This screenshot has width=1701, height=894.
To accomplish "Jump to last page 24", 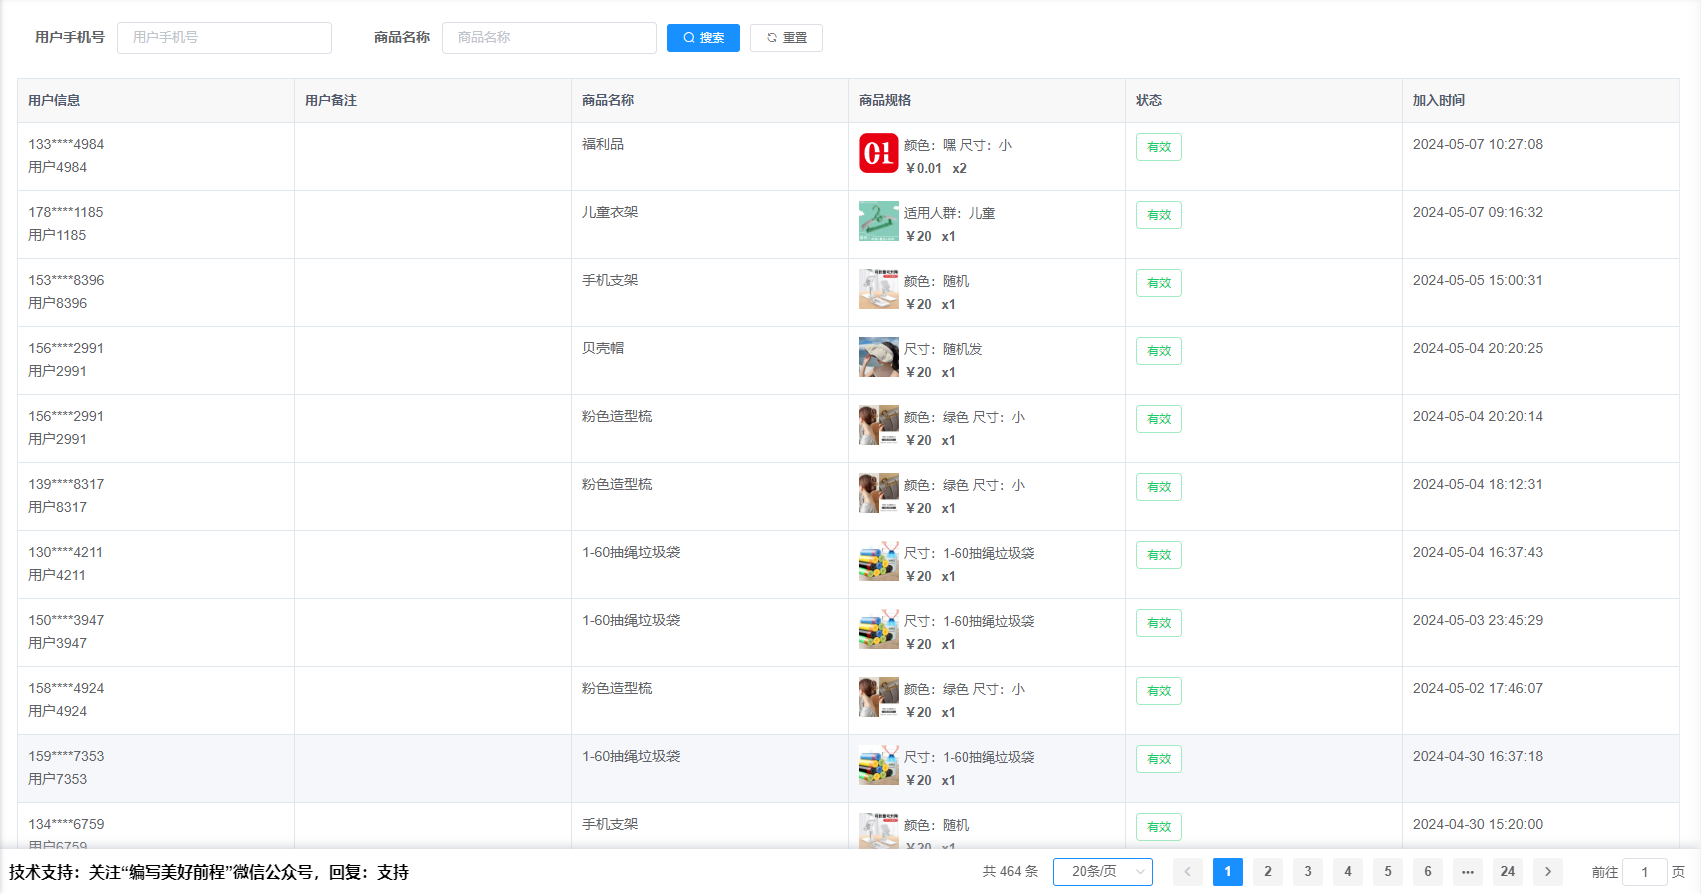I will point(1507,872).
